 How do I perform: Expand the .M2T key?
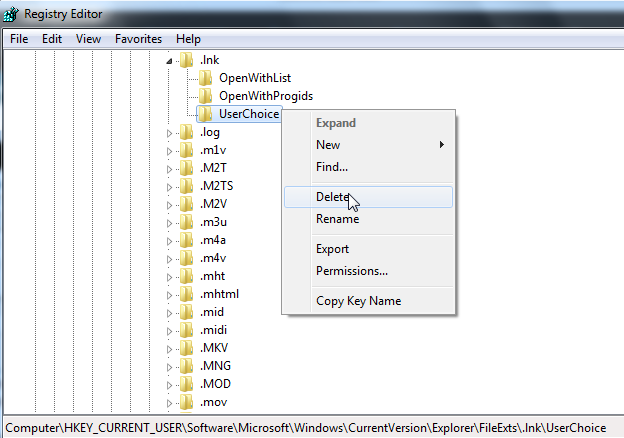169,169
